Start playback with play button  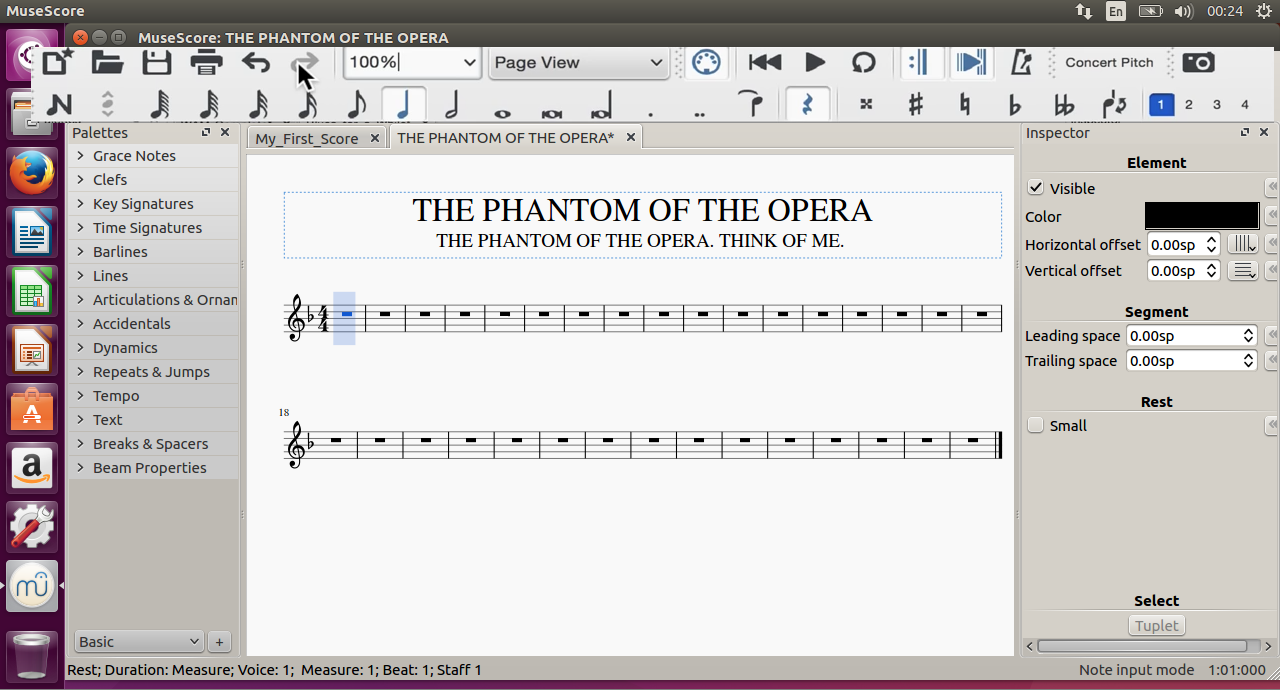(x=815, y=62)
